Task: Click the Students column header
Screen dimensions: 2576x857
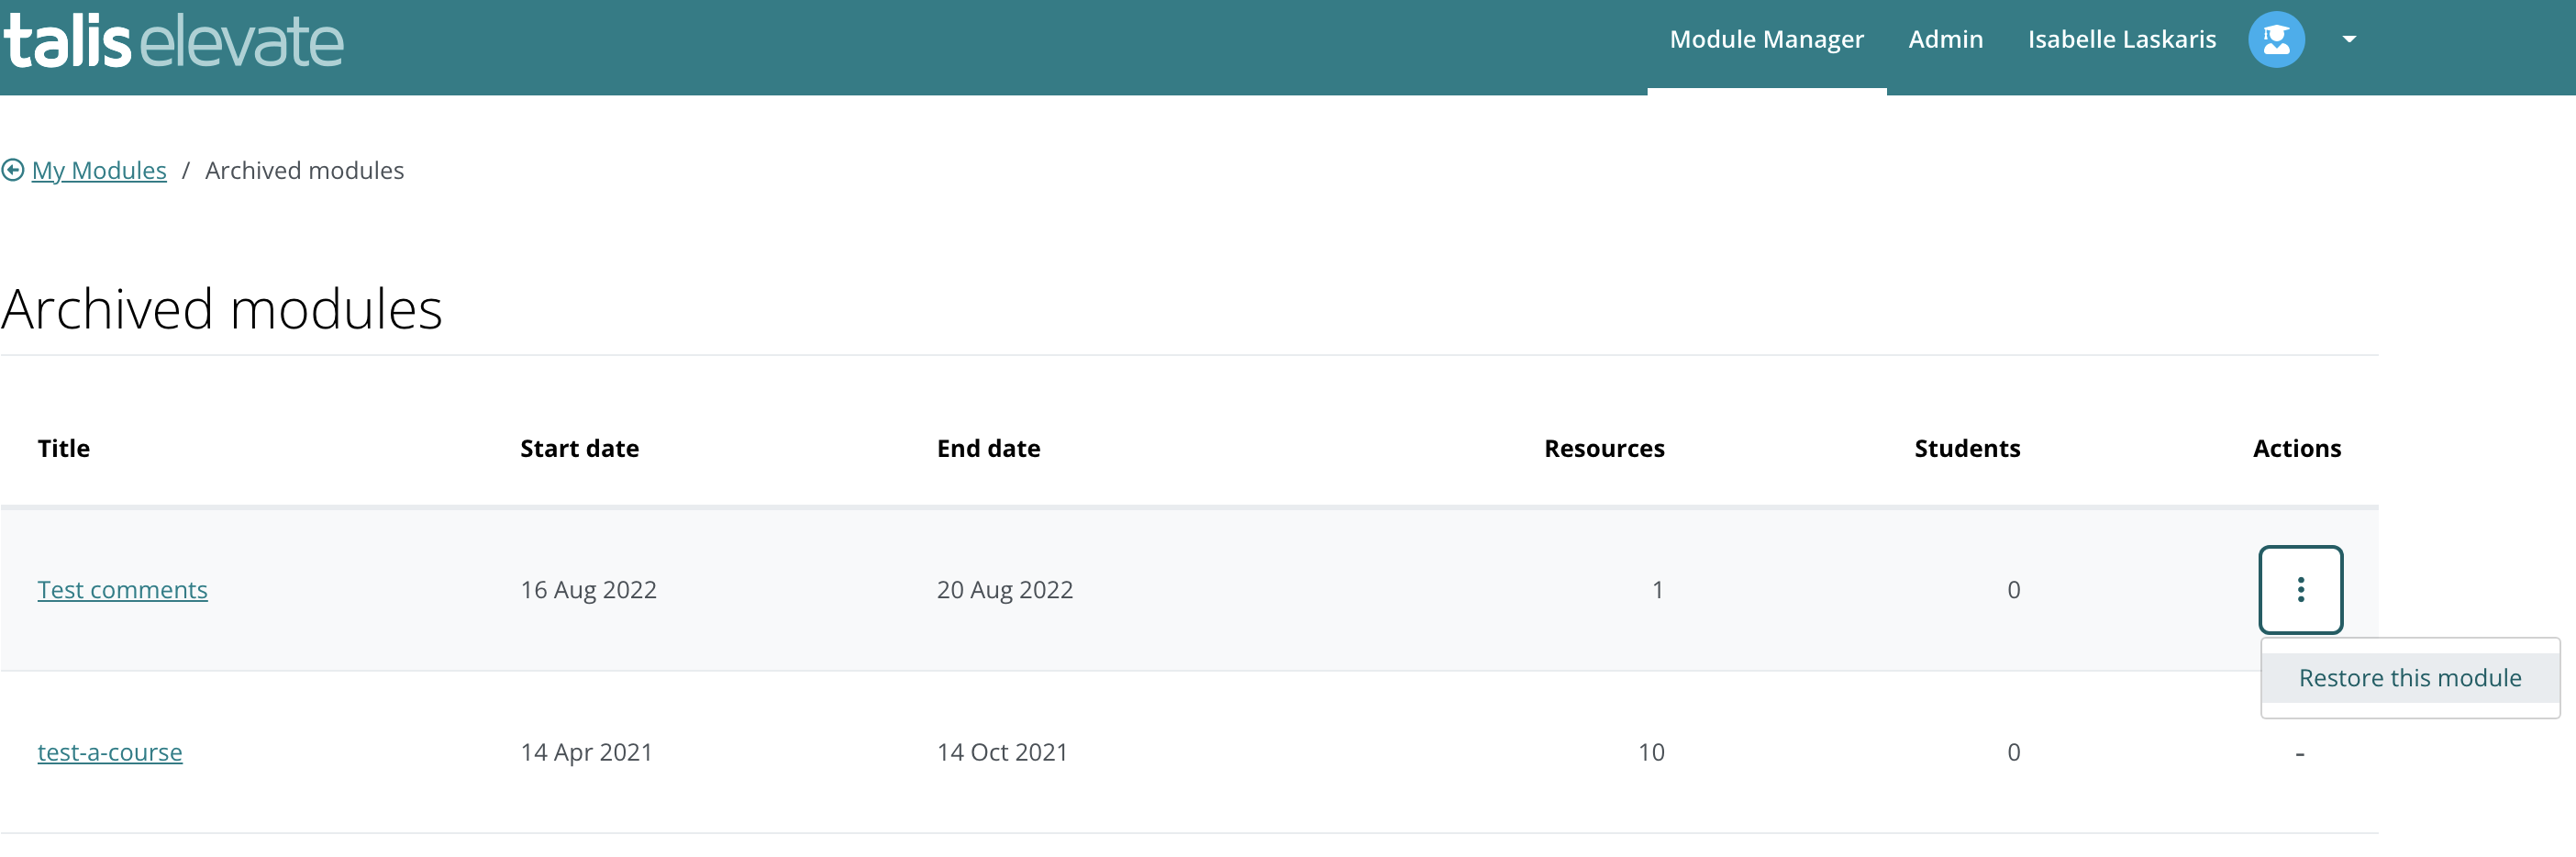Action: (1967, 449)
